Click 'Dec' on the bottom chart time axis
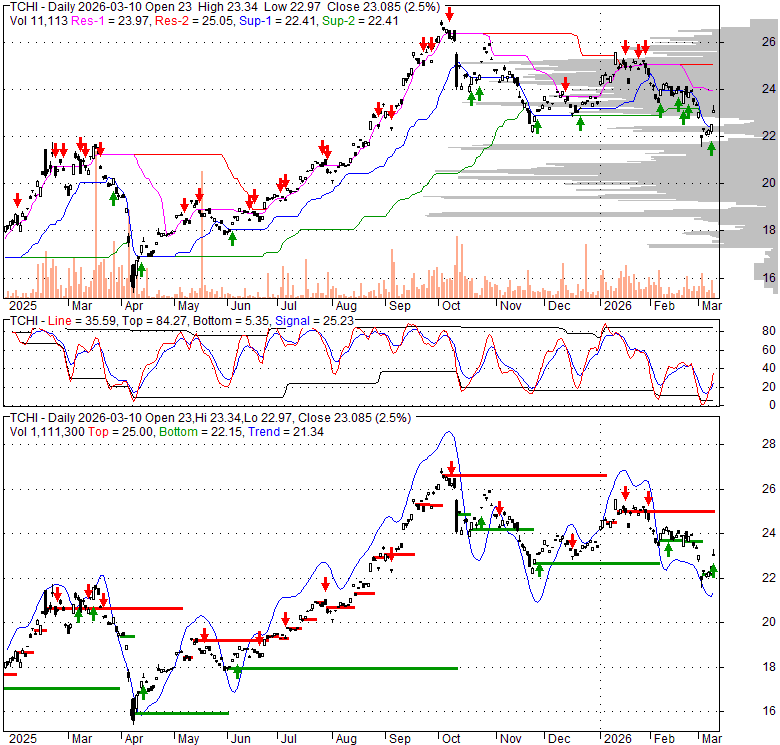The height and width of the screenshot is (745, 780). click(x=559, y=738)
